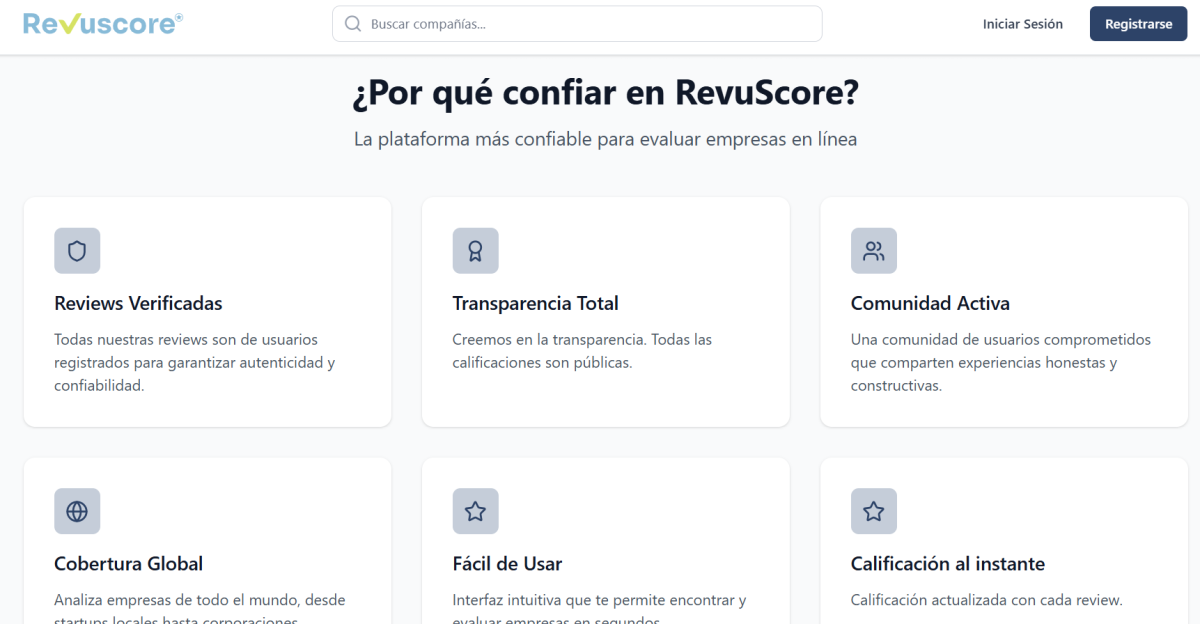
Task: Click the community users icon on Comunidad Activa
Action: pyautogui.click(x=873, y=251)
